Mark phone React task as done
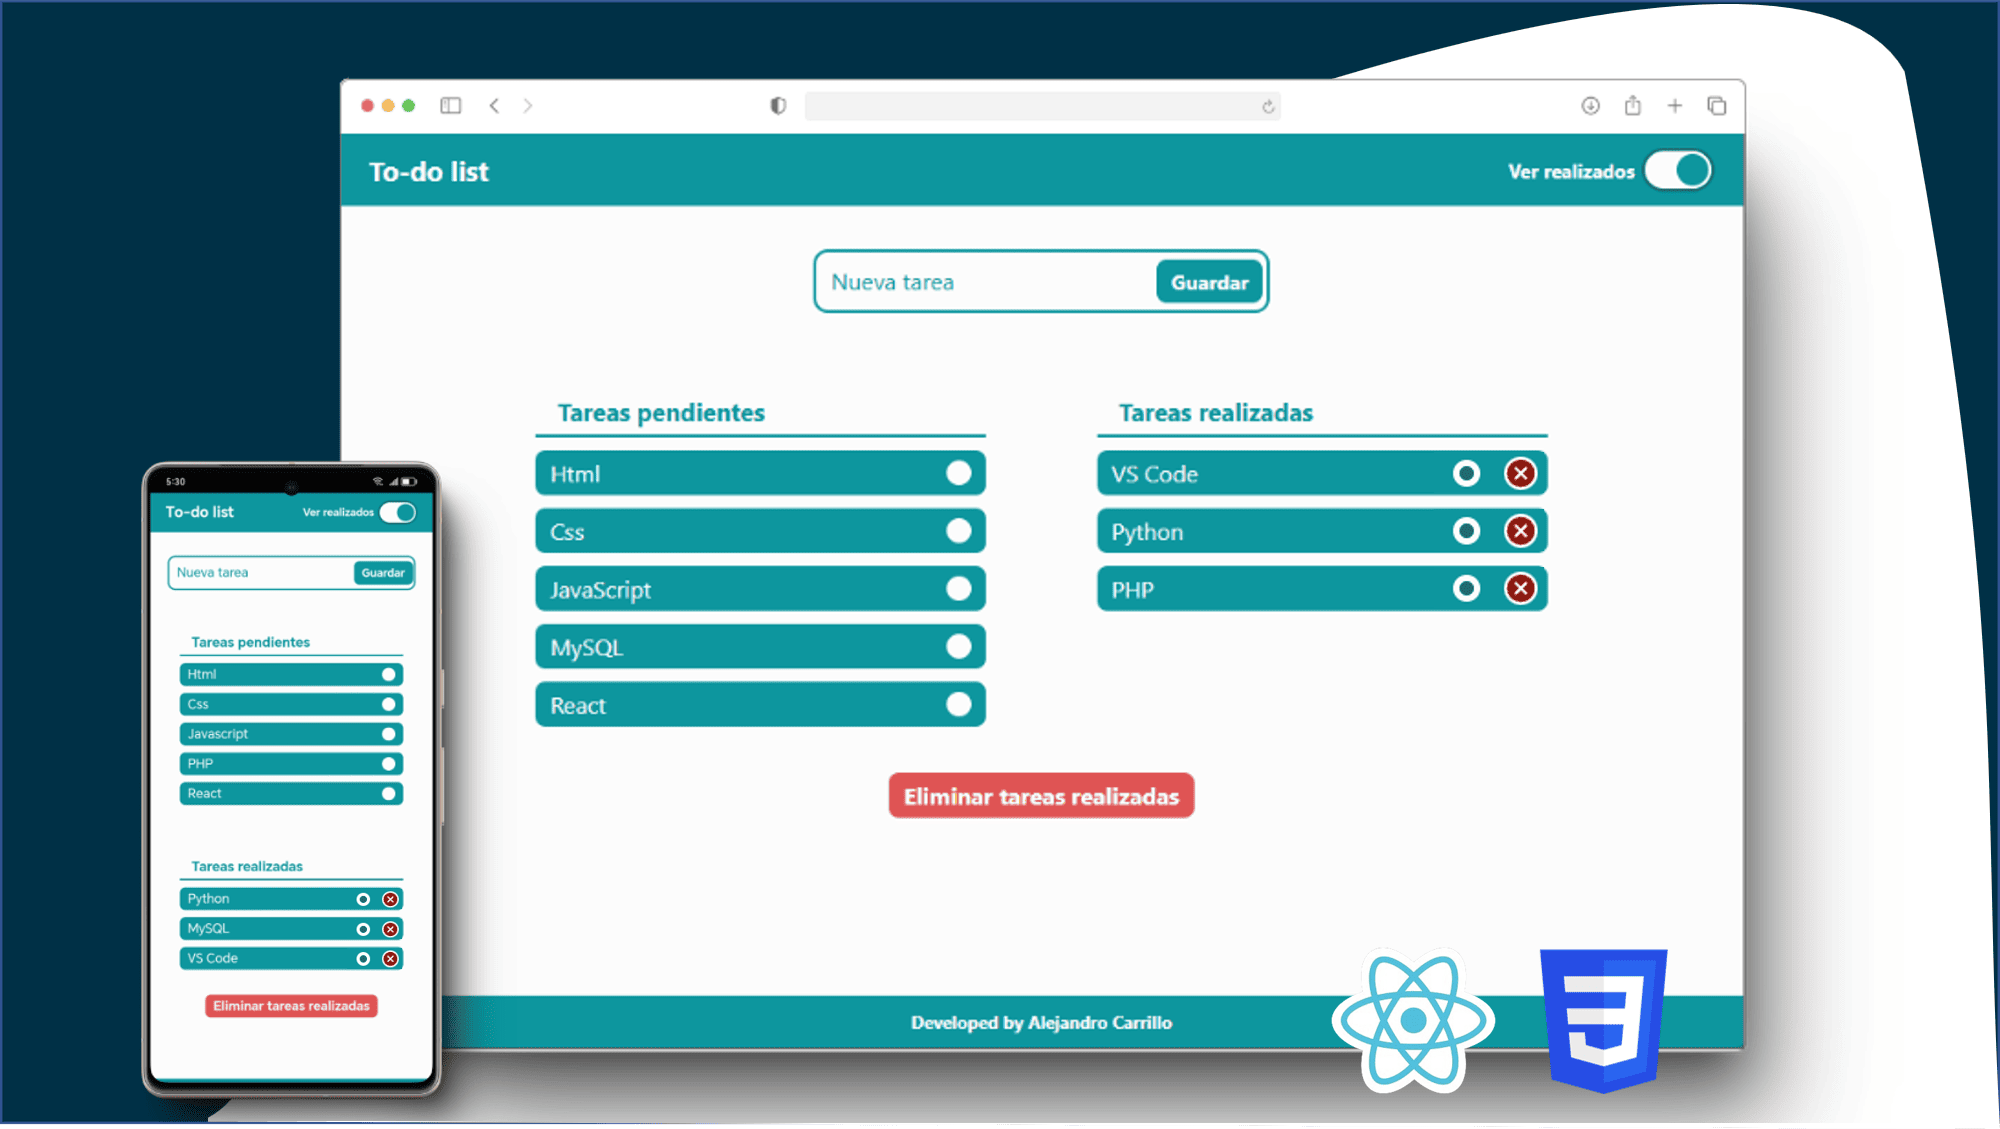2000x1129 pixels. point(388,794)
